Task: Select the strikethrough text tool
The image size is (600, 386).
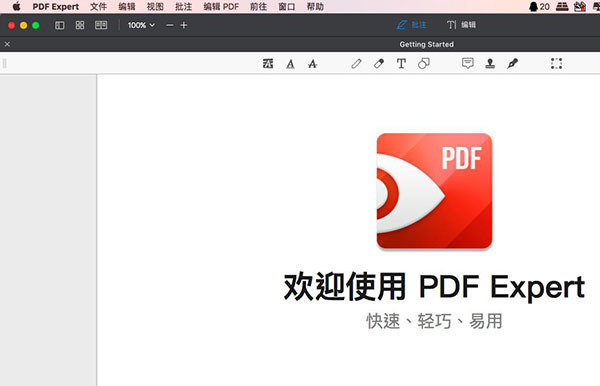Action: [x=313, y=64]
